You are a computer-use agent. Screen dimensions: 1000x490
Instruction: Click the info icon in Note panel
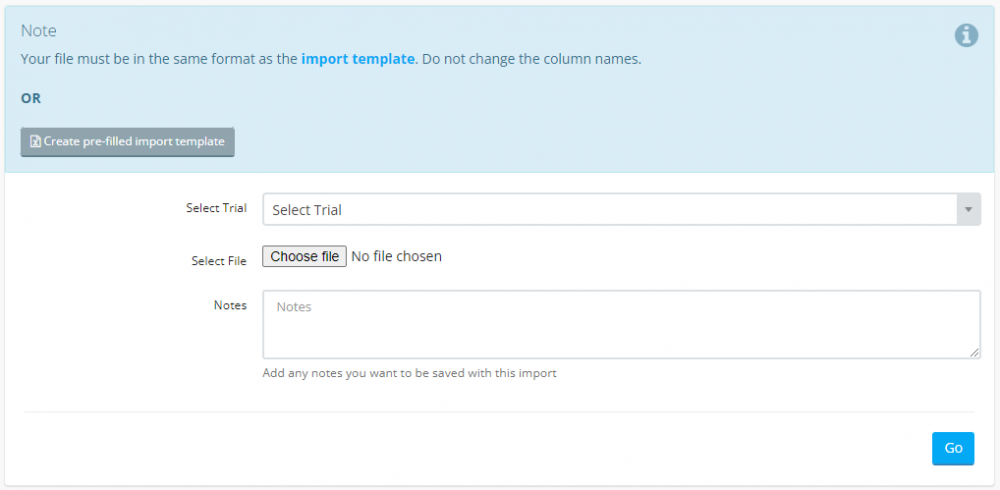[x=966, y=35]
